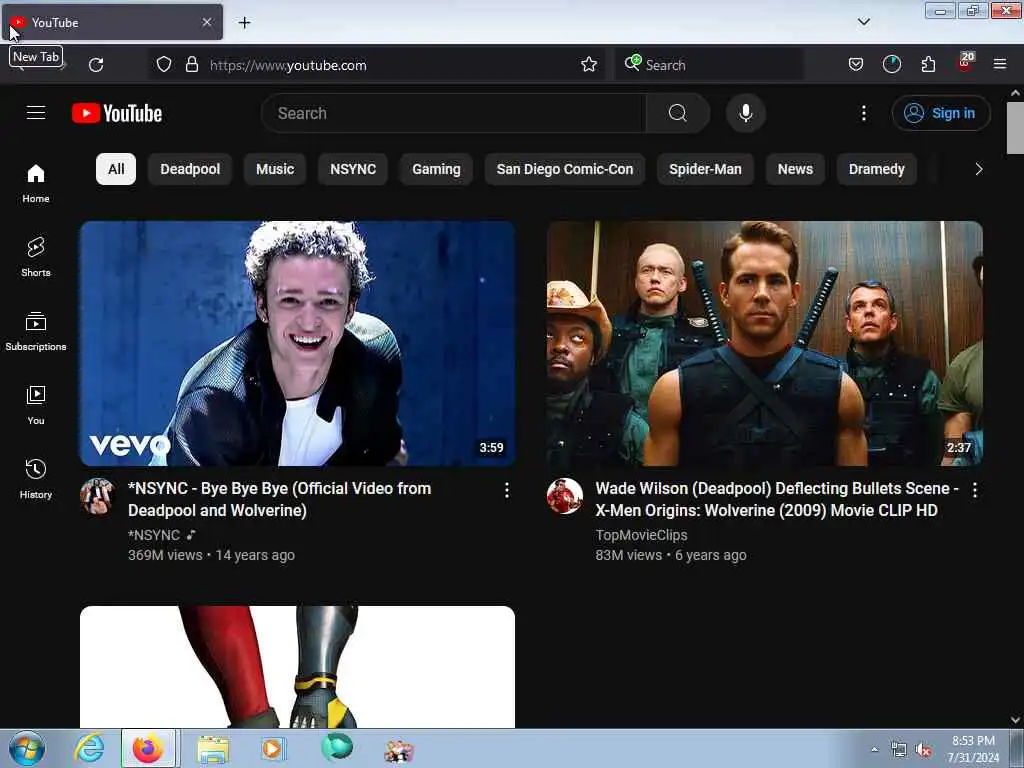Open Windows Media Player on taskbar

coord(272,749)
